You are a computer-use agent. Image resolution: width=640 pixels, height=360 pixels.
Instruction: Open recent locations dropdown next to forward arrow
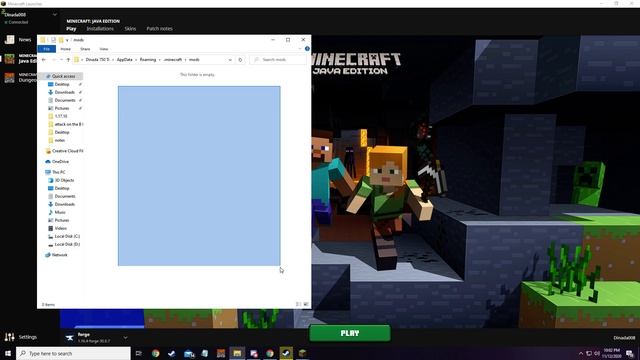click(61, 60)
